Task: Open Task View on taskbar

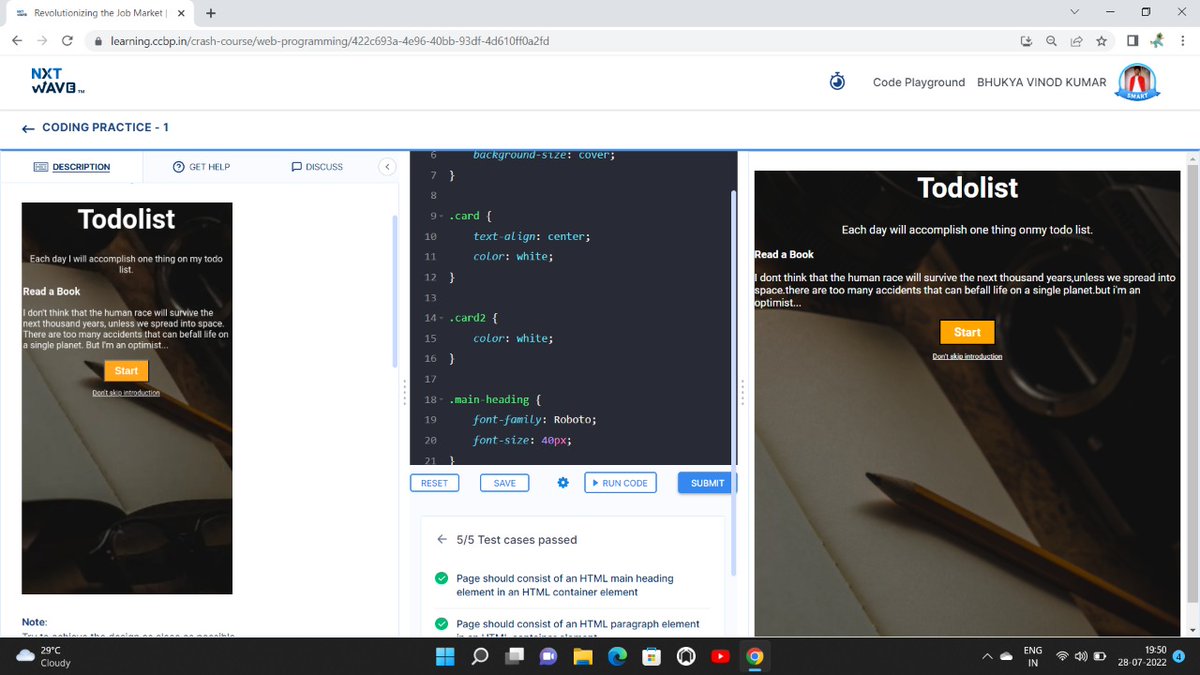Action: click(514, 656)
